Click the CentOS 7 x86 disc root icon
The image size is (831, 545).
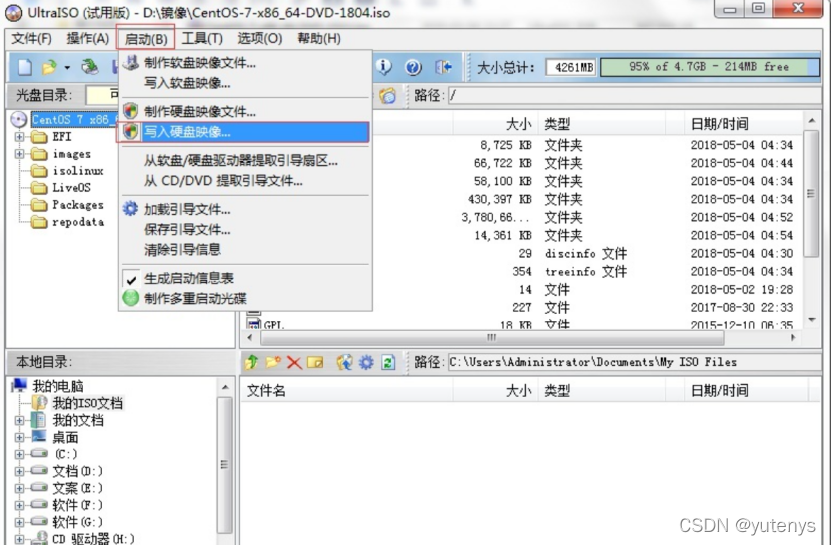pos(19,119)
